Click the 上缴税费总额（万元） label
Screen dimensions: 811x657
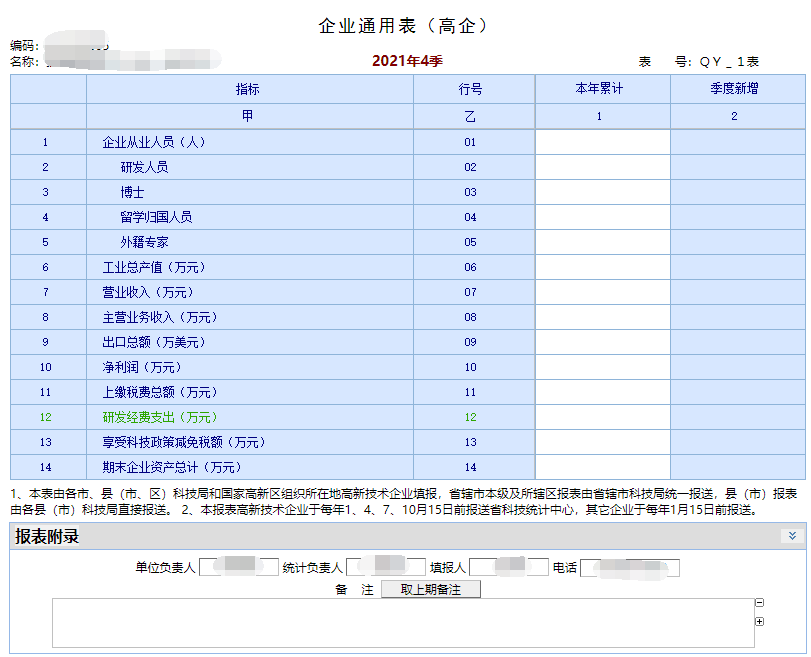(x=160, y=392)
